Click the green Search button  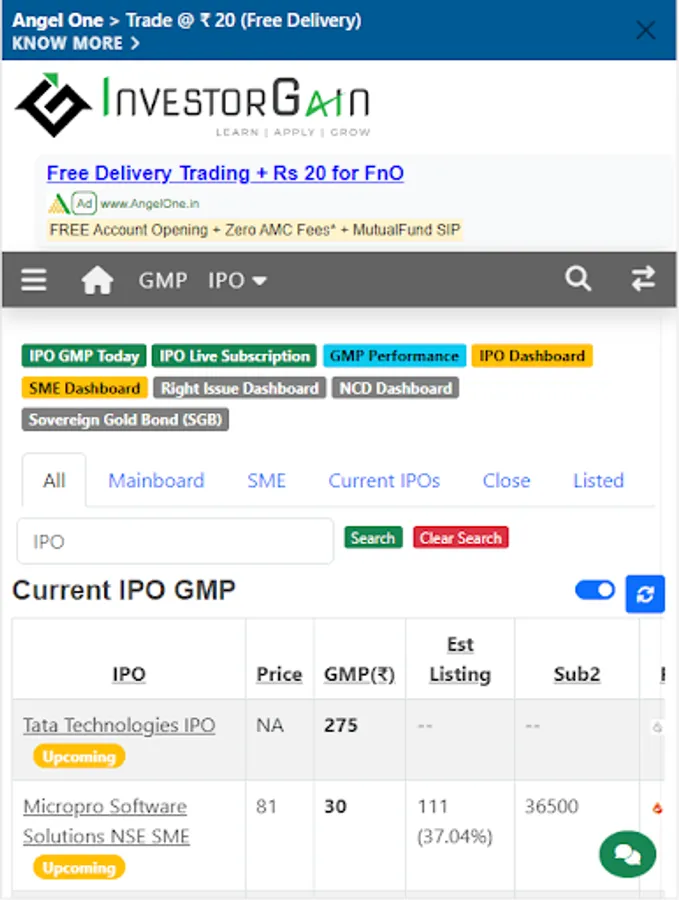[x=373, y=538]
